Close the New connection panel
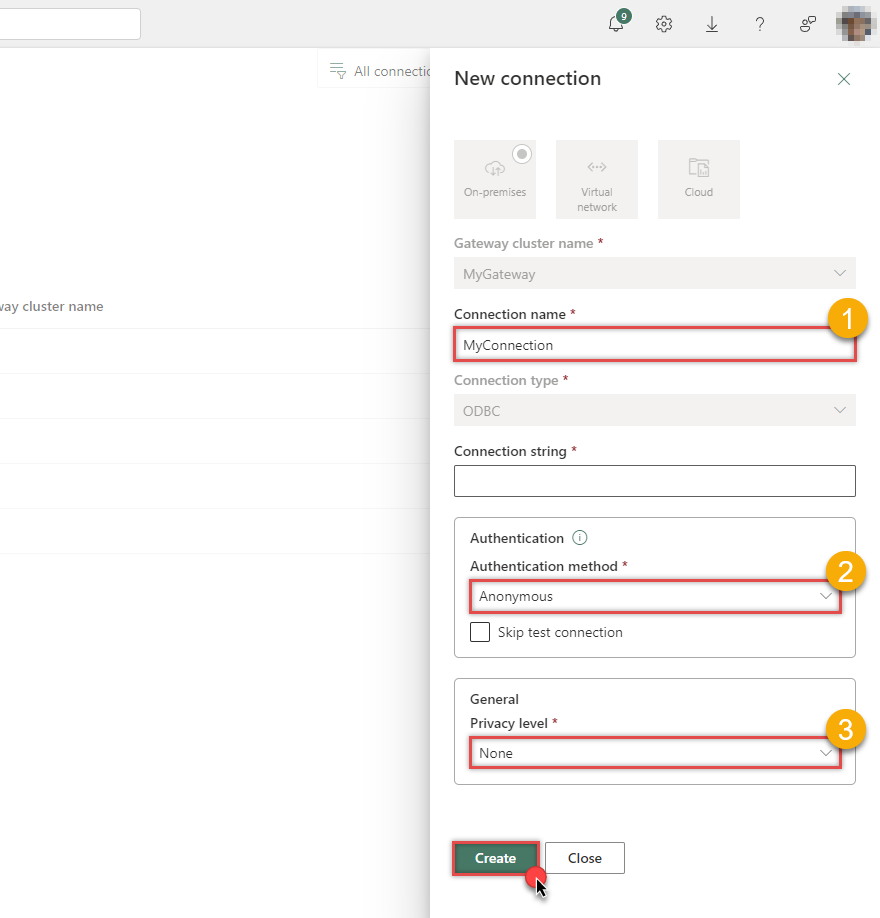Screen dimensions: 880x918 844,79
